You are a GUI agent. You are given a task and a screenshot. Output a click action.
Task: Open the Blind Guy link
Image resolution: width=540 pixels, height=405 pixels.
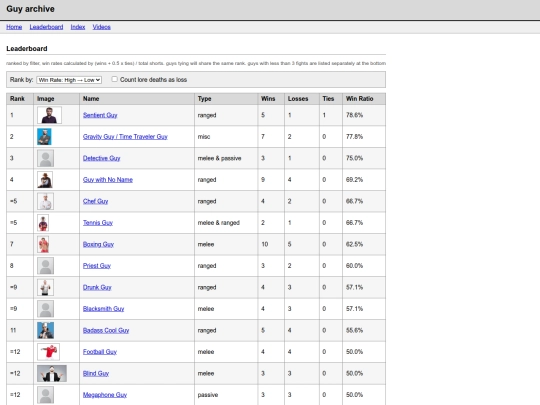pyautogui.click(x=96, y=373)
